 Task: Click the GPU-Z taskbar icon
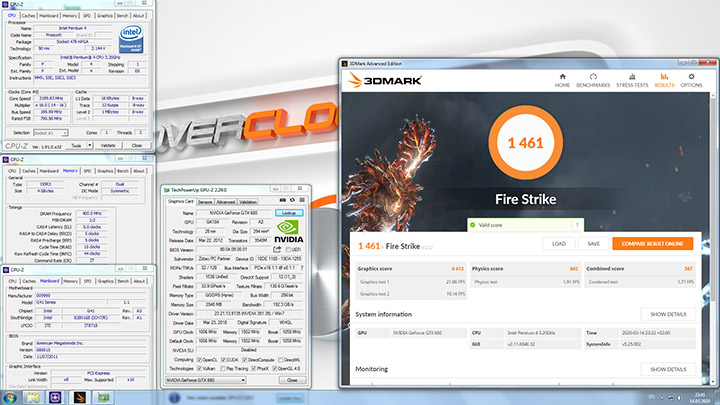(103, 397)
